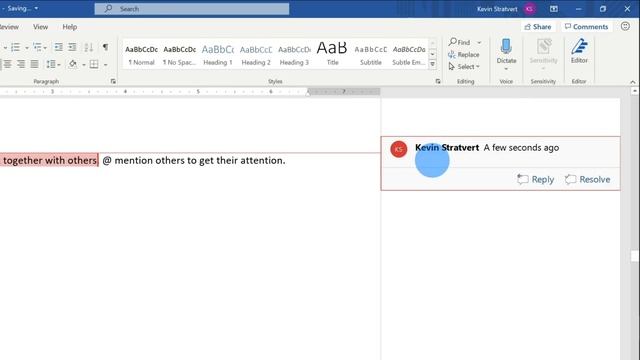The width and height of the screenshot is (640, 360).
Task: Open the Shading color dropdown arrow
Action: [84, 64]
